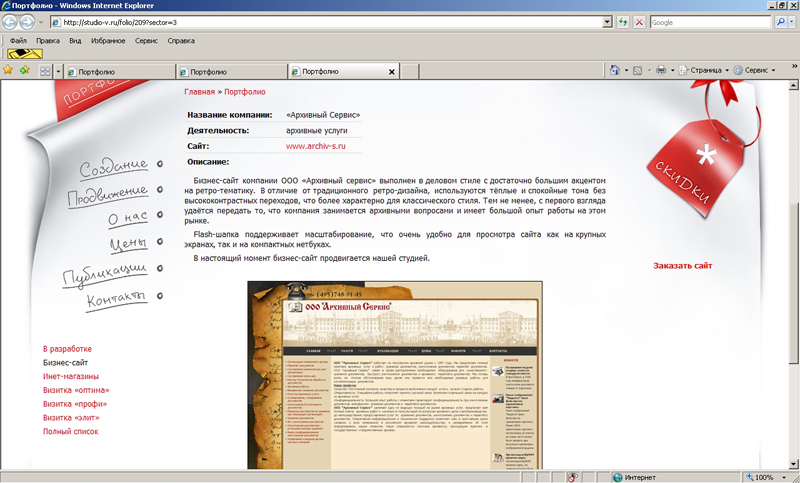Click the Публикации handwritten menu item
Screen dimensions: 800x483
[x=105, y=275]
